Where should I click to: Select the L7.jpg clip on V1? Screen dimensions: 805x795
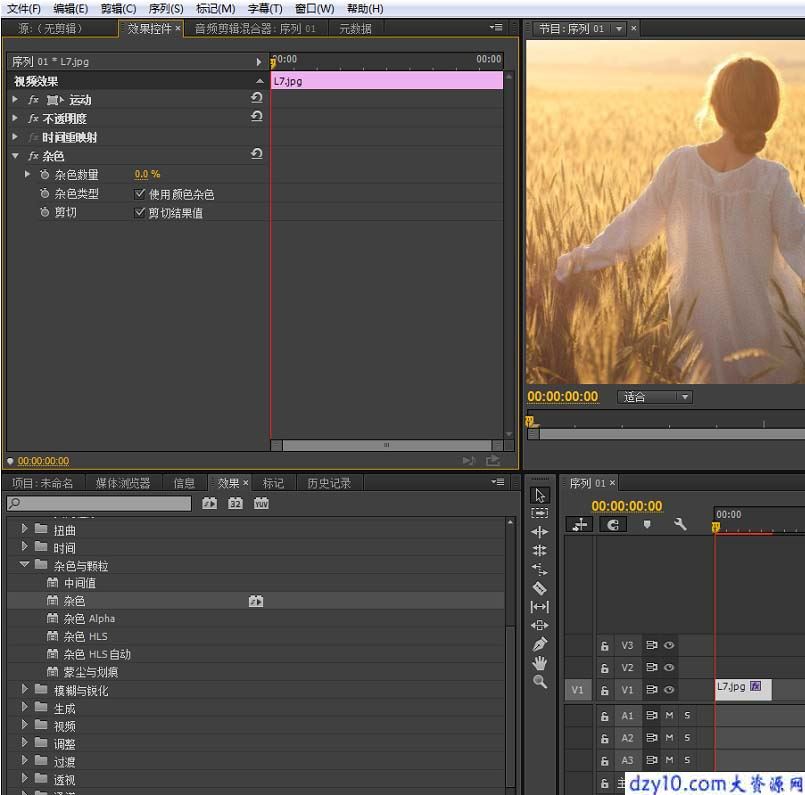pyautogui.click(x=743, y=689)
